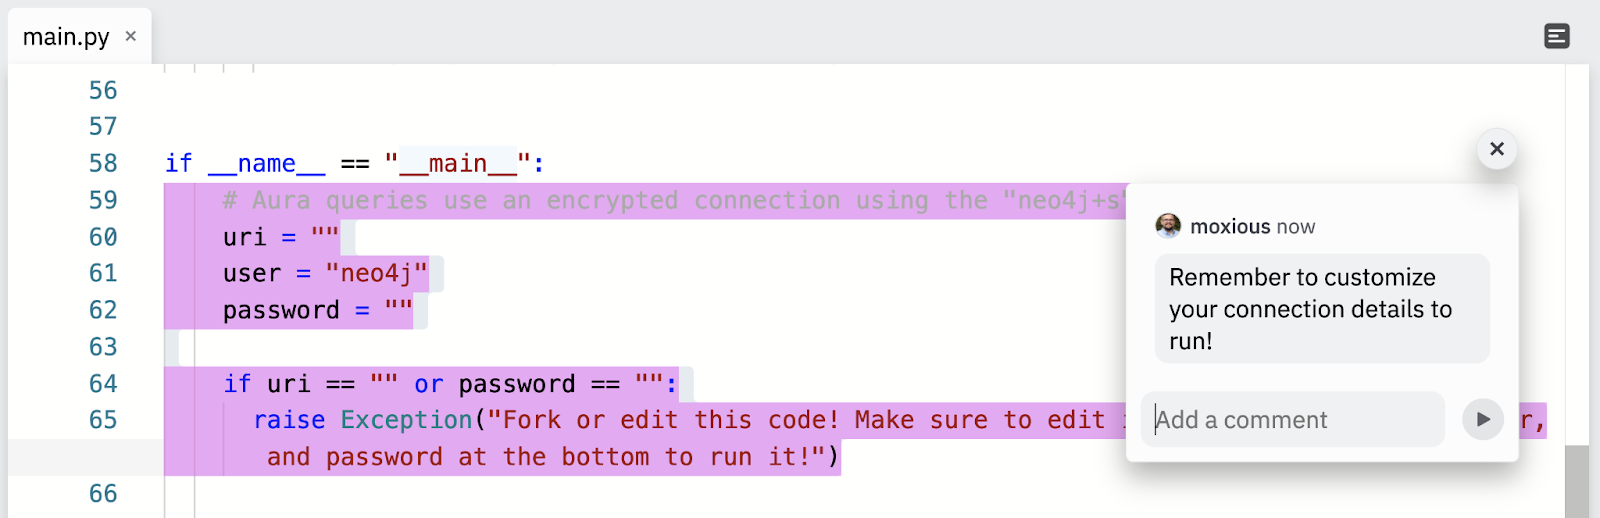1600x518 pixels.
Task: Open the comments thread panel icon
Action: pos(1556,36)
